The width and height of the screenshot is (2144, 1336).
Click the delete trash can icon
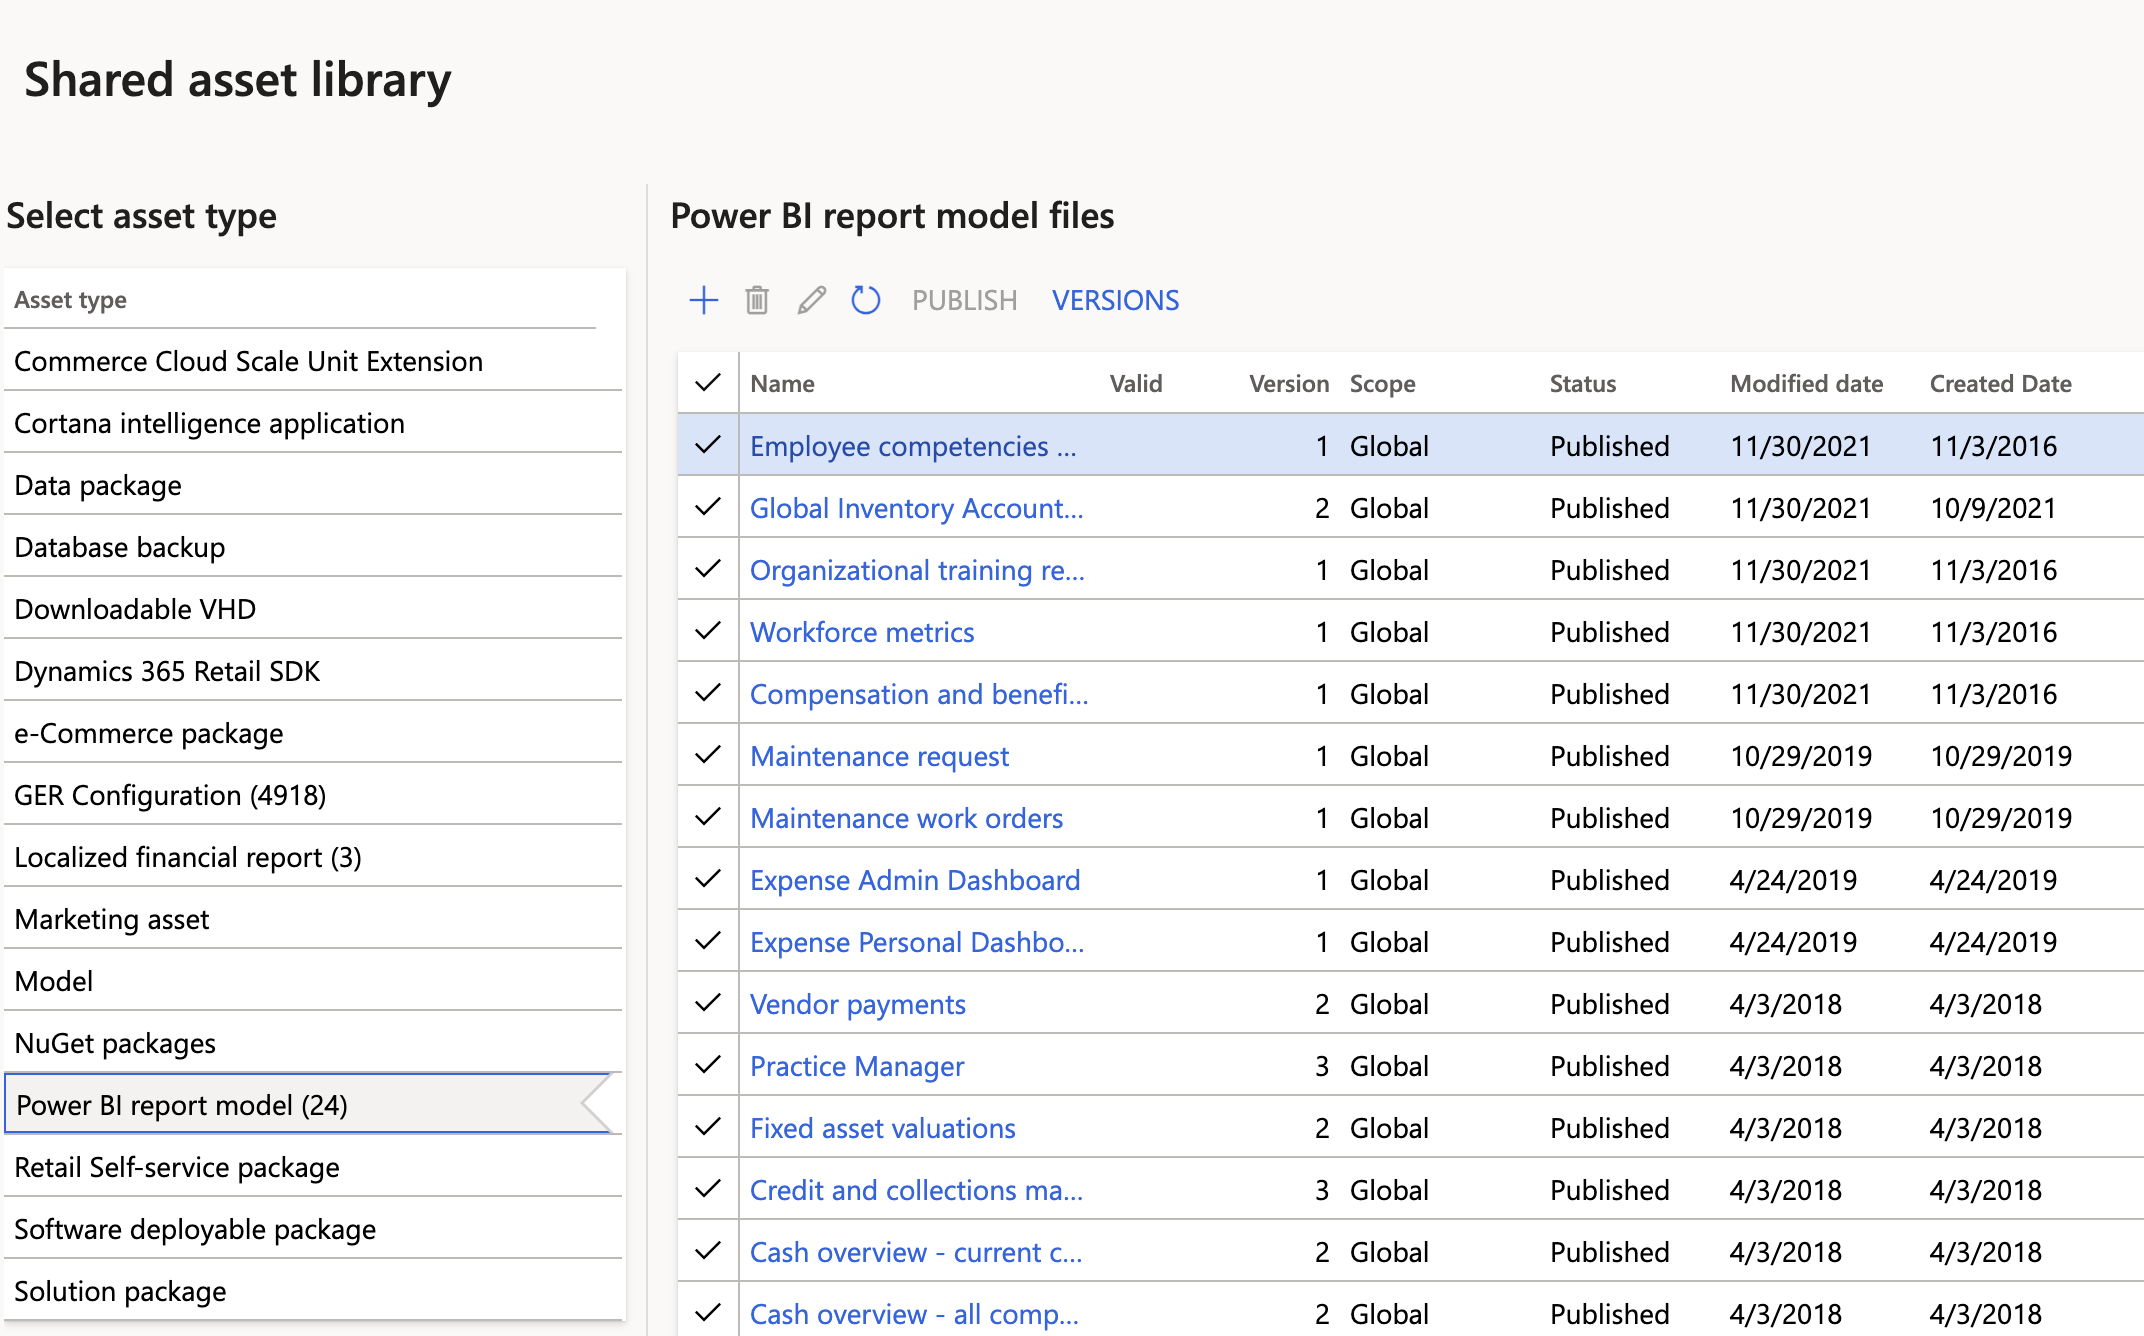757,300
